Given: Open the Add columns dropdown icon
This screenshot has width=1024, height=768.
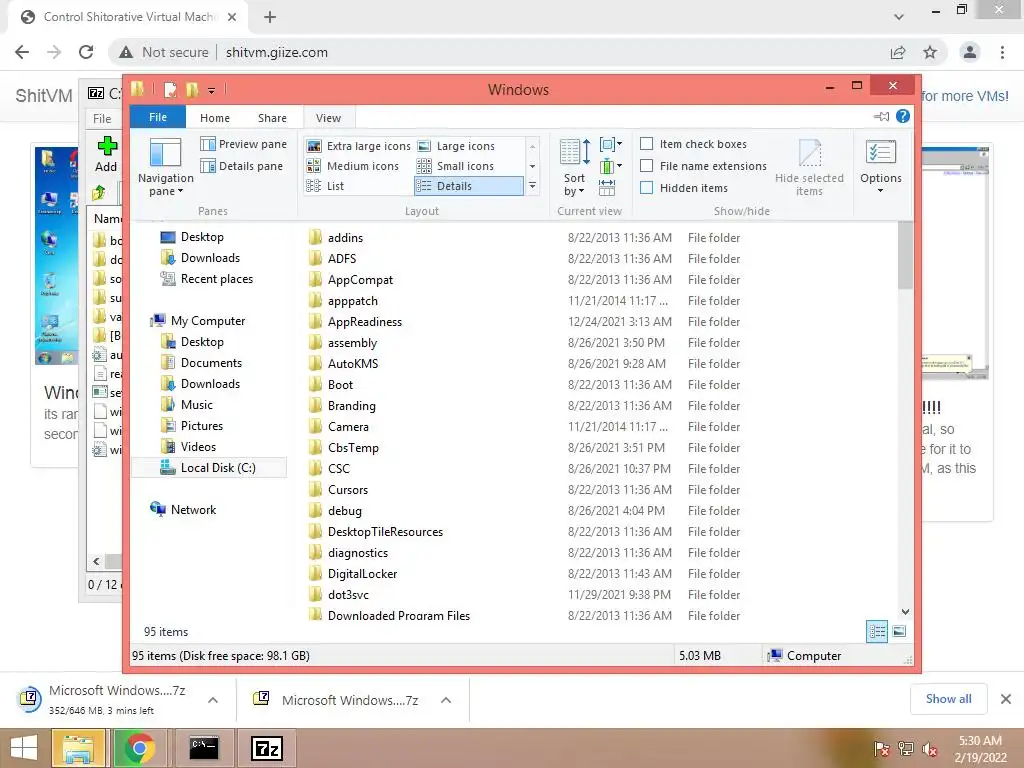Looking at the screenshot, I should pyautogui.click(x=611, y=166).
